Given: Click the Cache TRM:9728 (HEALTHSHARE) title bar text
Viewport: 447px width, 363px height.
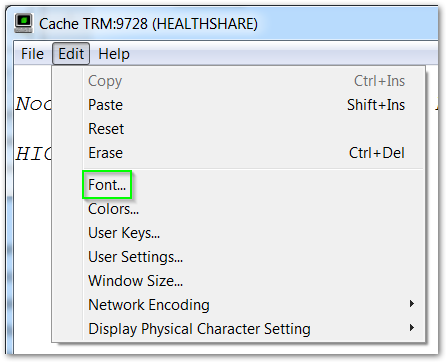Looking at the screenshot, I should pos(148,24).
